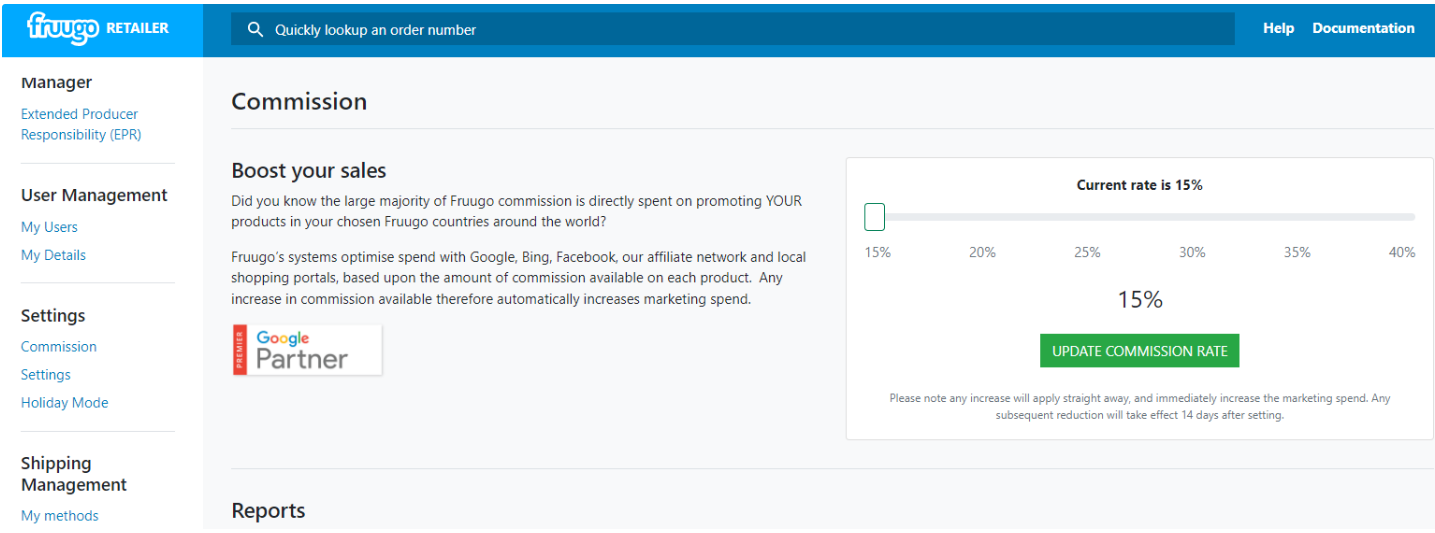Open Extended Producer Responsibility (EPR) link
1435x533 pixels.
80,124
